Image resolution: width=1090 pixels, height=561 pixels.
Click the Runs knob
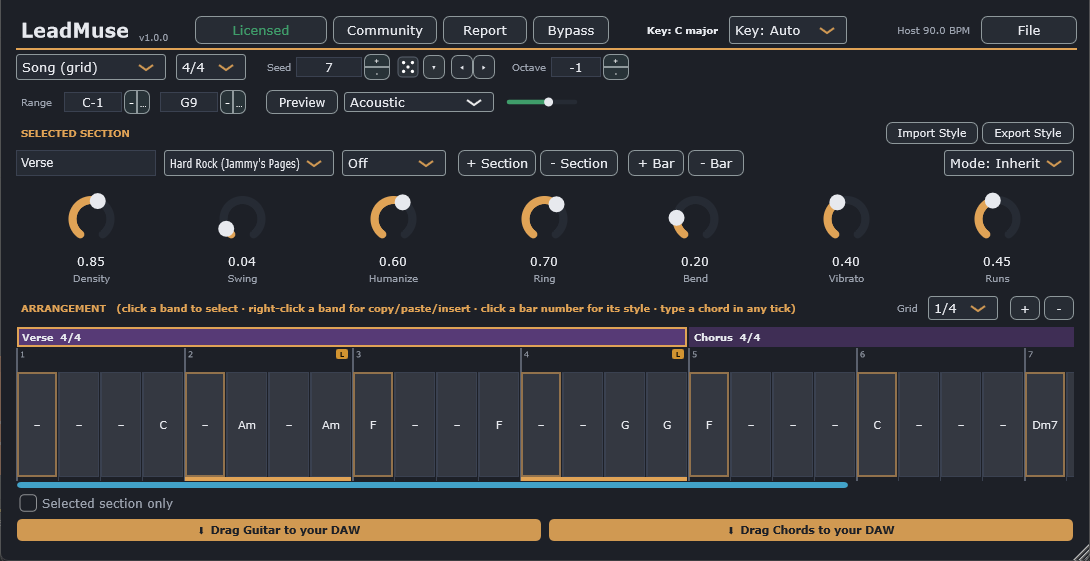click(997, 218)
